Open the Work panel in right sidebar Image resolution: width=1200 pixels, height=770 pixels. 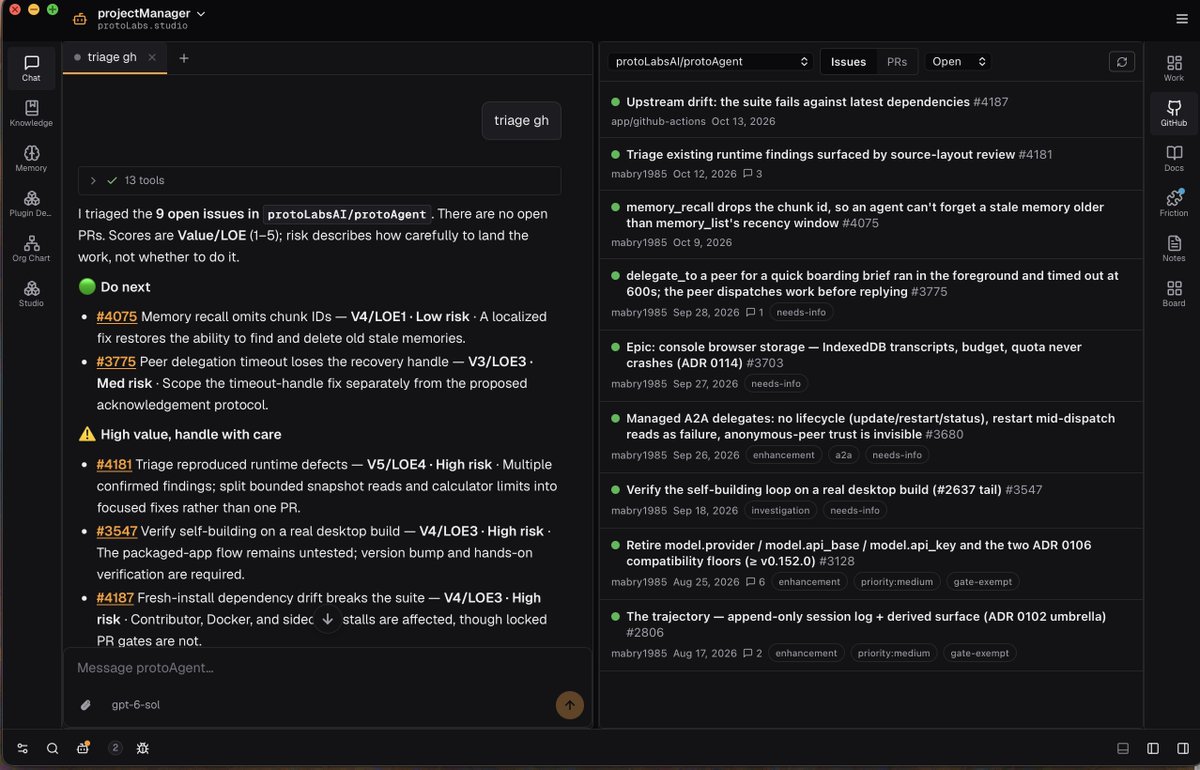(x=1173, y=68)
